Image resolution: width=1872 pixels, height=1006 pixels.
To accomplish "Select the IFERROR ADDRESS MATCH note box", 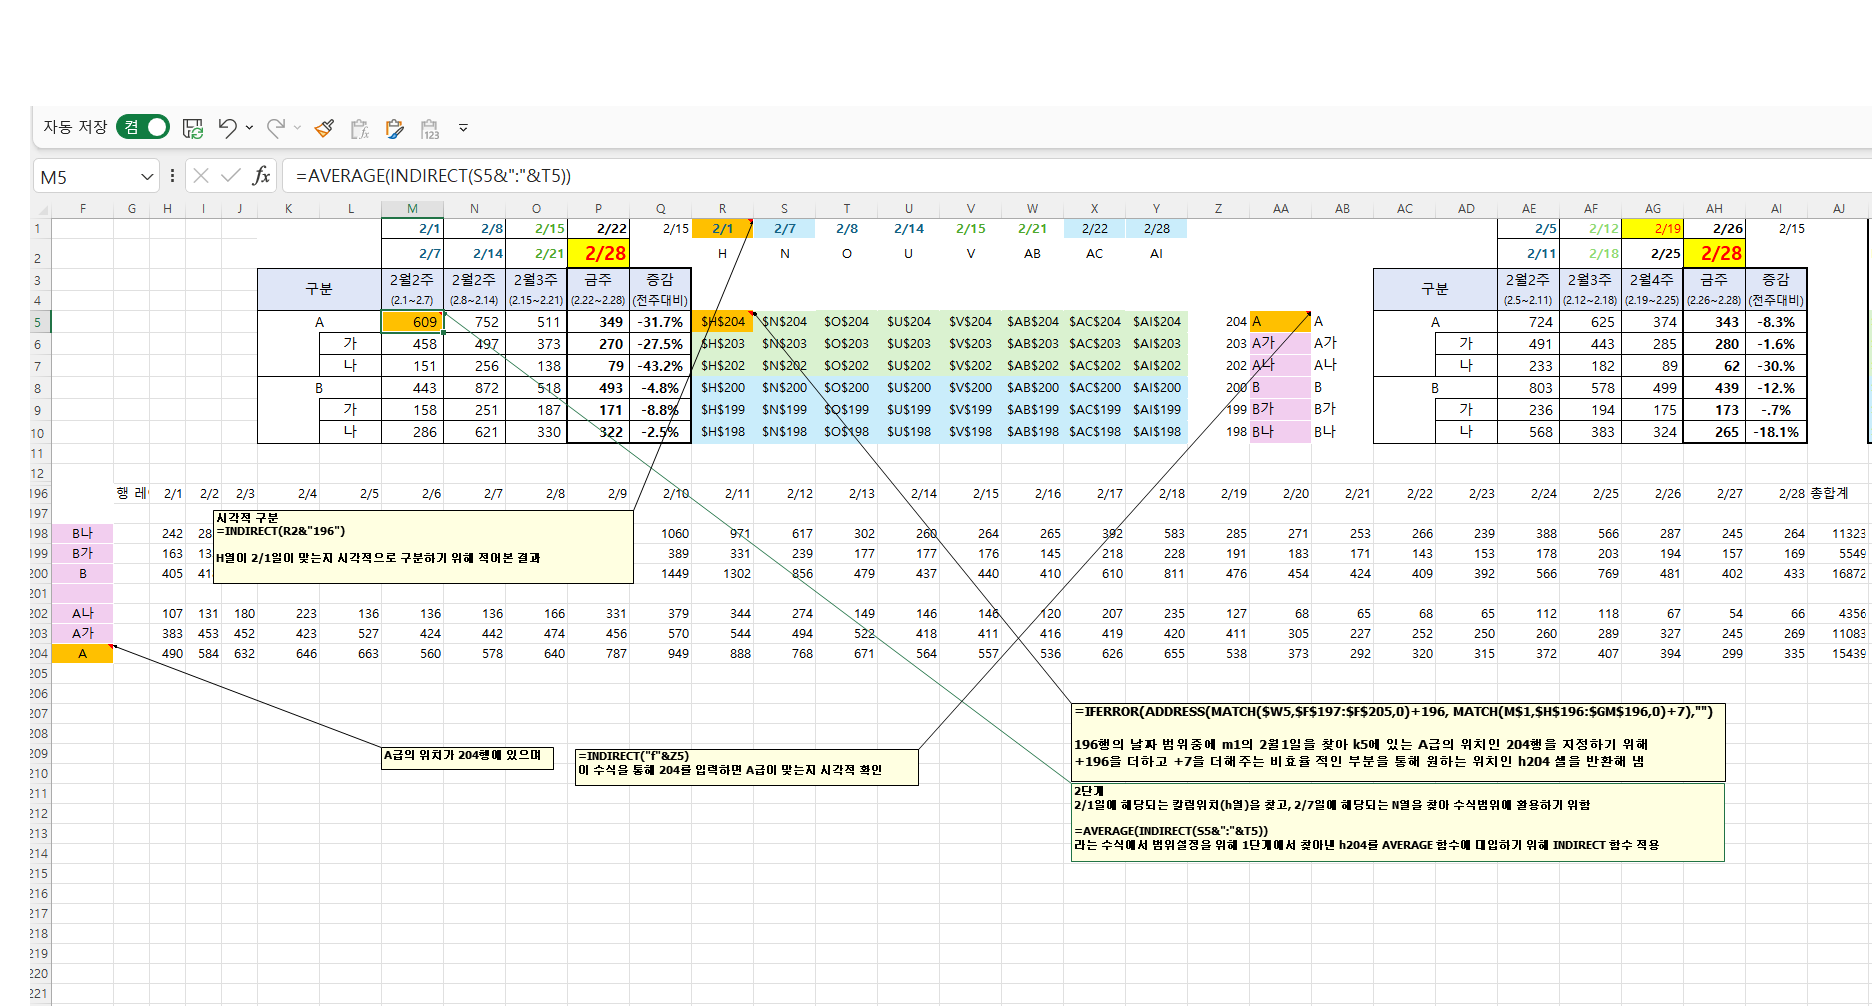I will tap(1398, 742).
